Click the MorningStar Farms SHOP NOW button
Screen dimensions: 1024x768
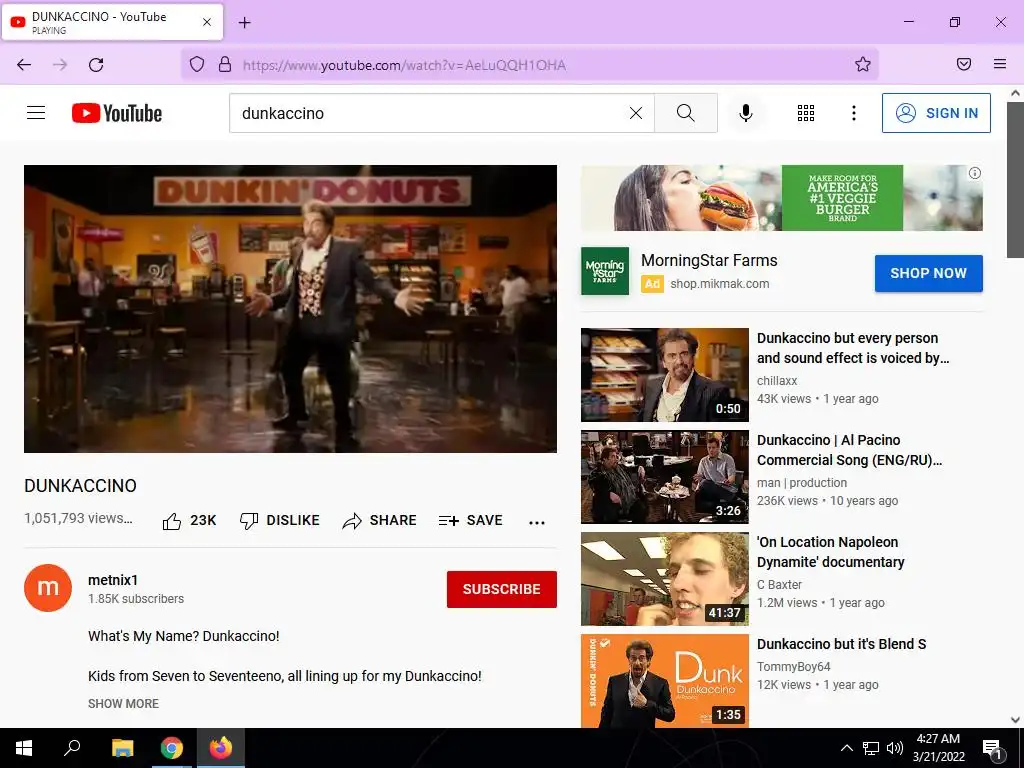tap(929, 273)
